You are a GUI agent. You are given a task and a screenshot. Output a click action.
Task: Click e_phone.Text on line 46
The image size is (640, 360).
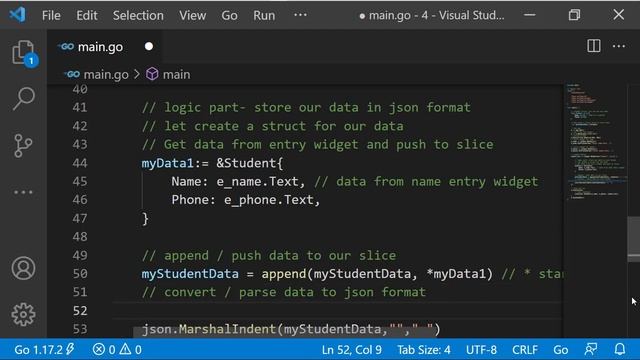268,200
